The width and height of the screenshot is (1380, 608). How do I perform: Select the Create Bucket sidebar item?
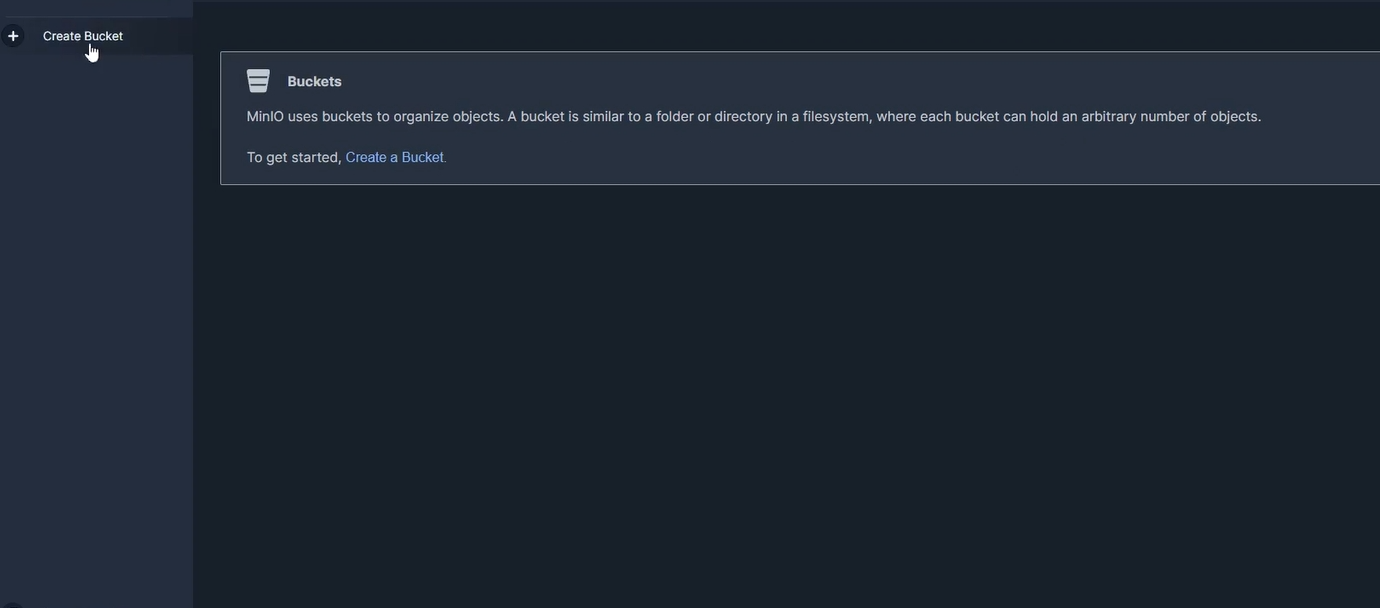[96, 36]
